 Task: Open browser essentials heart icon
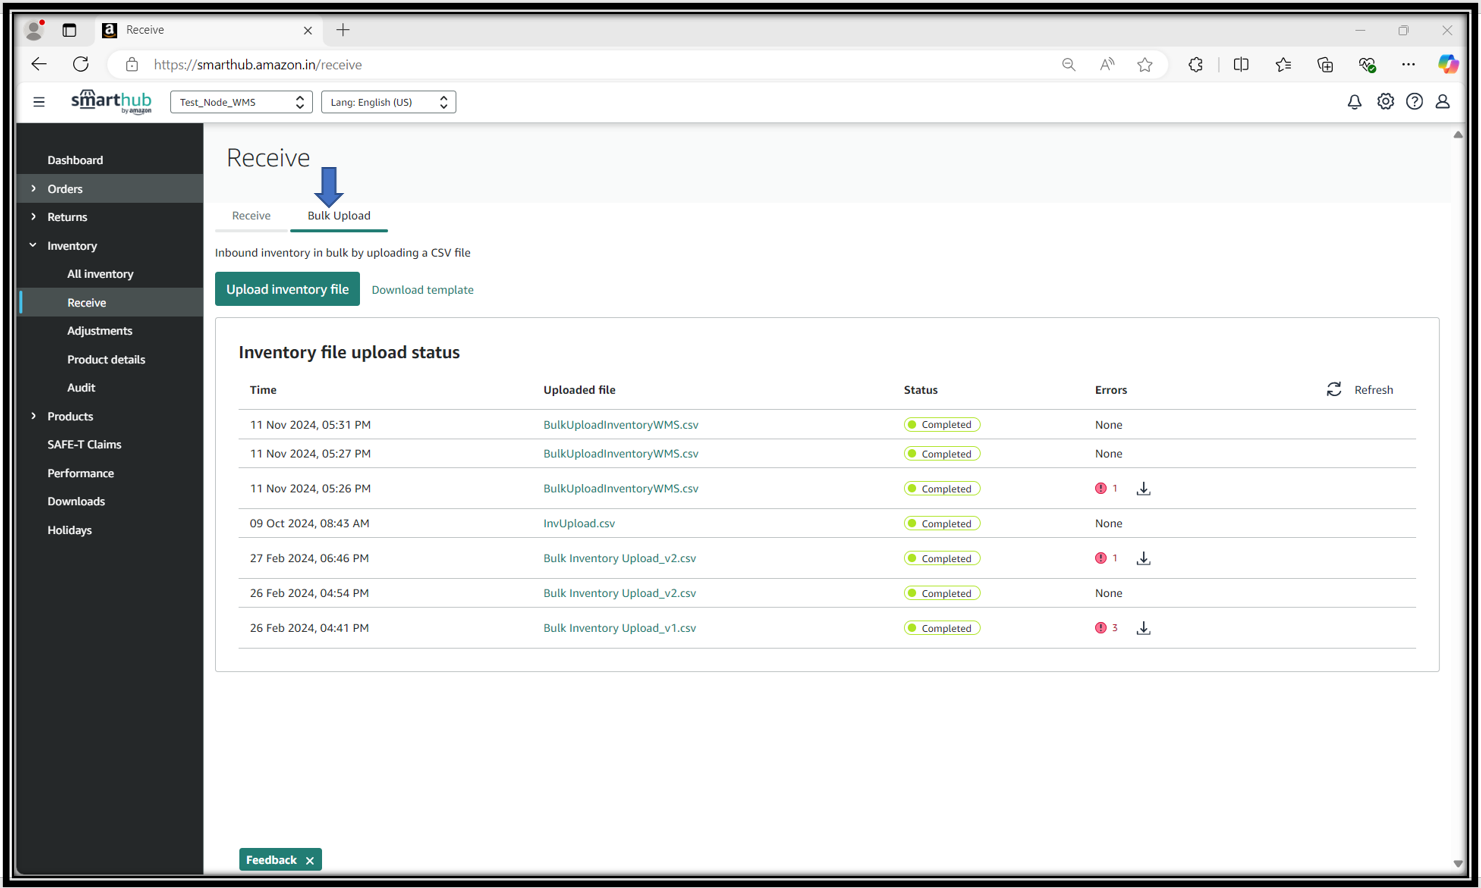[x=1367, y=65]
